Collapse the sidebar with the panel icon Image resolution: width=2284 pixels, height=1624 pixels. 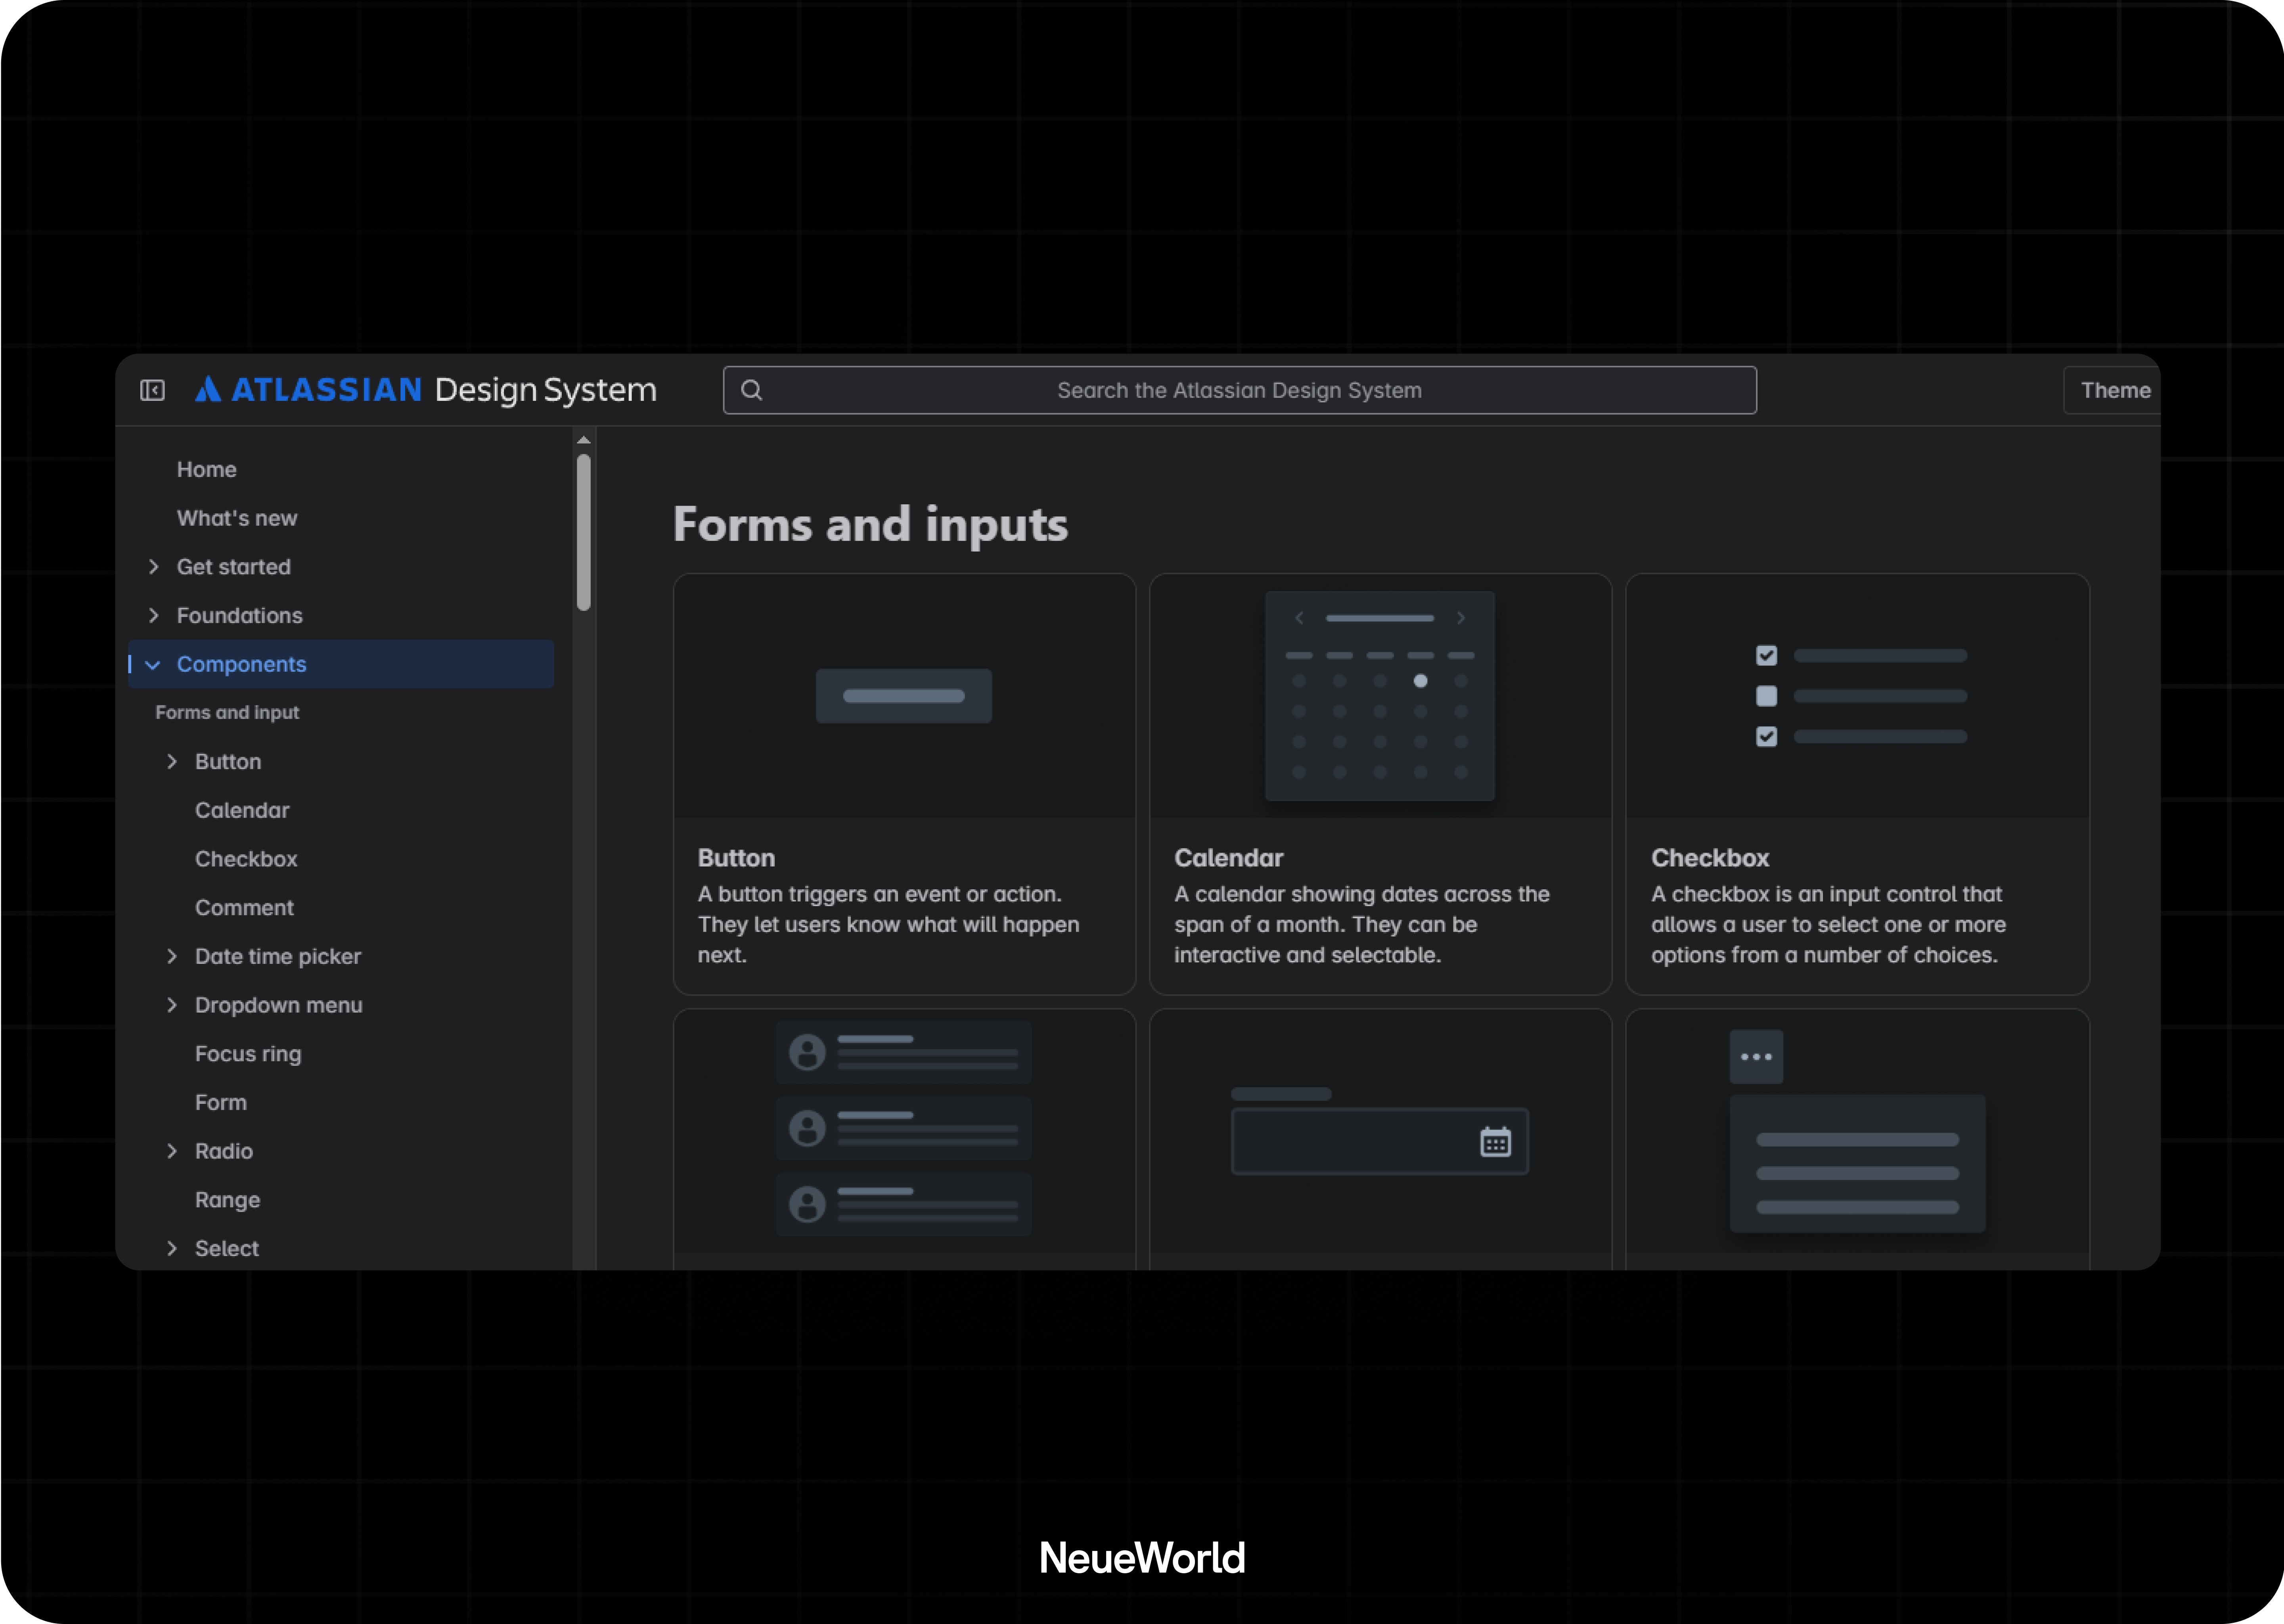tap(152, 390)
